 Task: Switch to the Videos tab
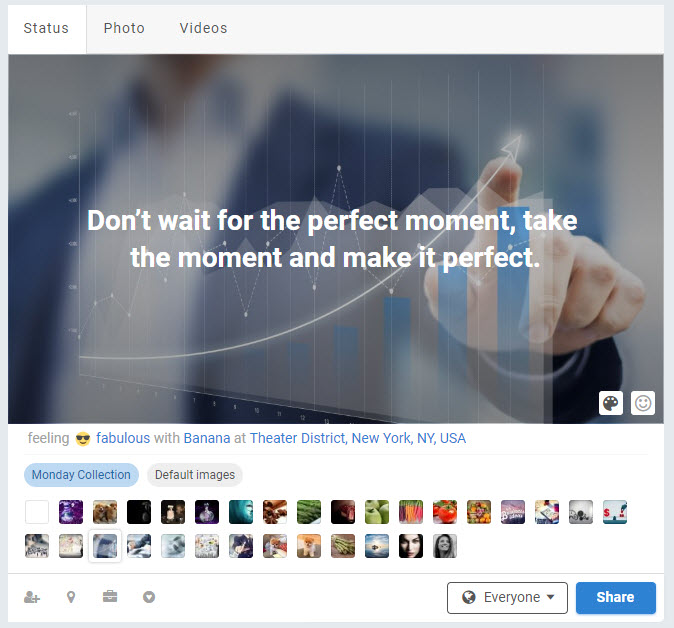pos(203,28)
